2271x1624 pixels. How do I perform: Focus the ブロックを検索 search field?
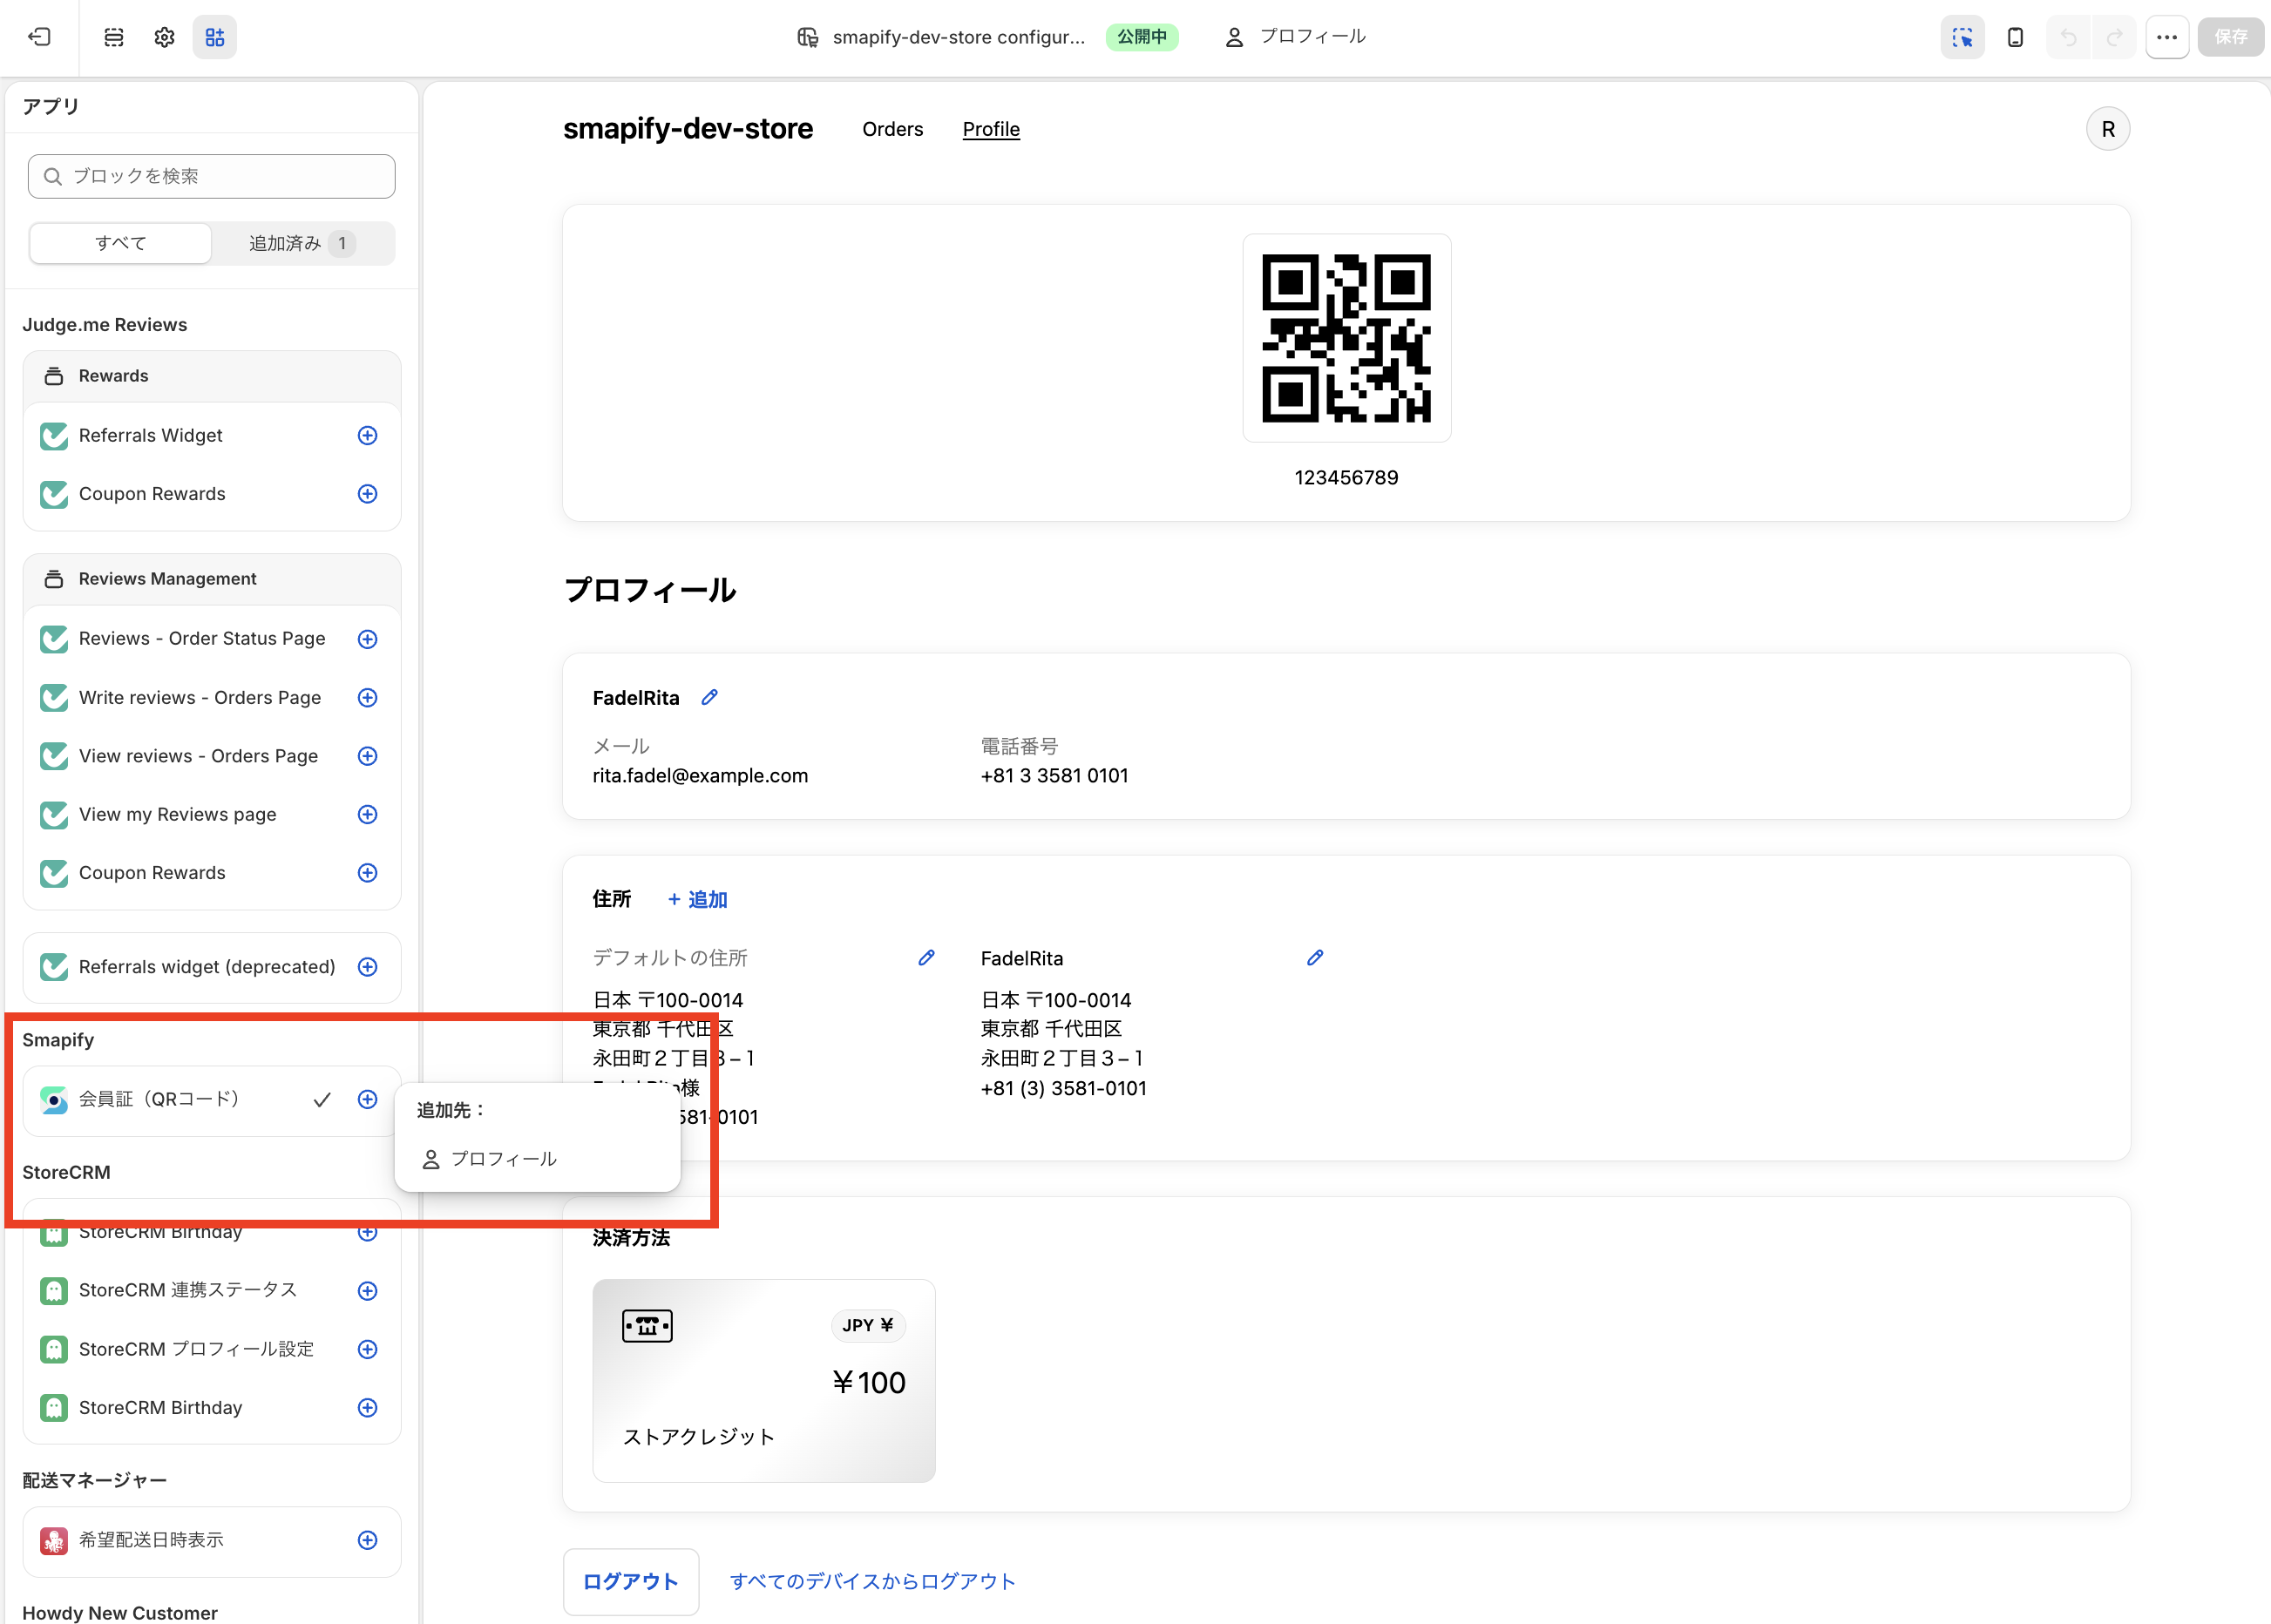point(212,176)
